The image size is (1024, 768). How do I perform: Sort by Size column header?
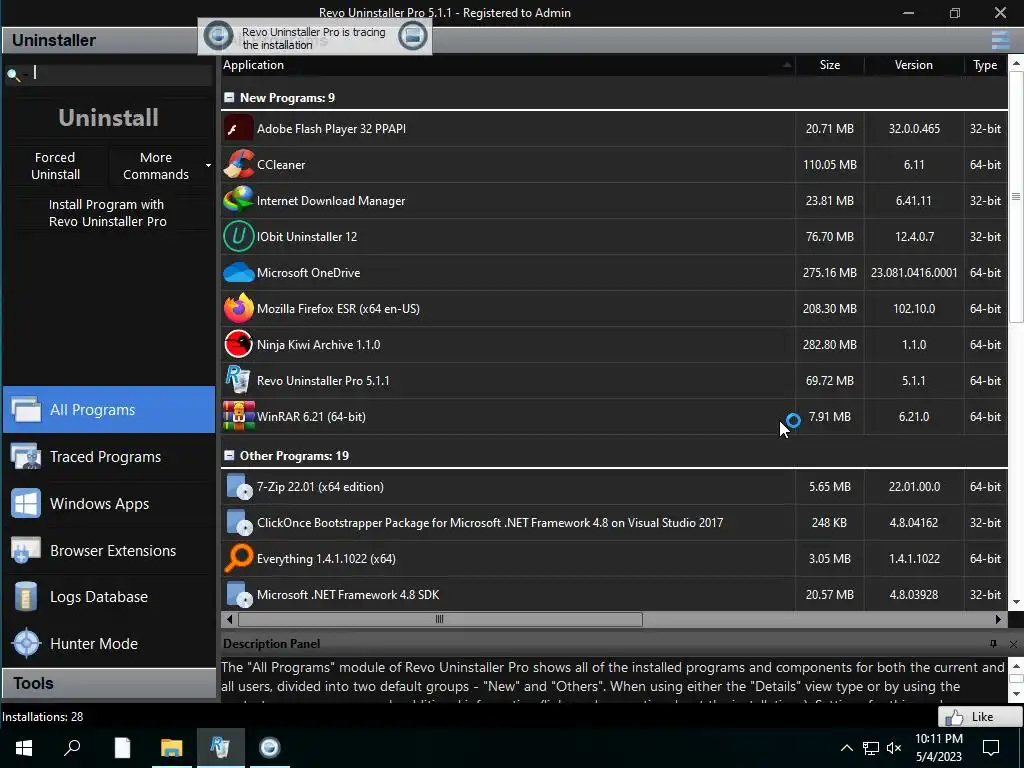(830, 65)
